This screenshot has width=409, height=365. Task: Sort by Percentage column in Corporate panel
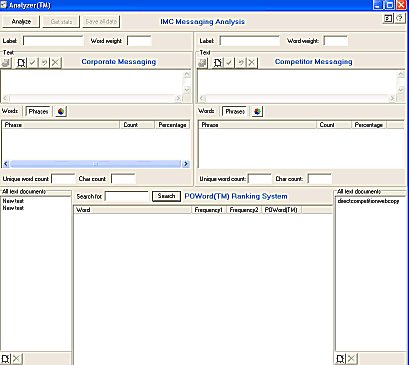pos(172,125)
